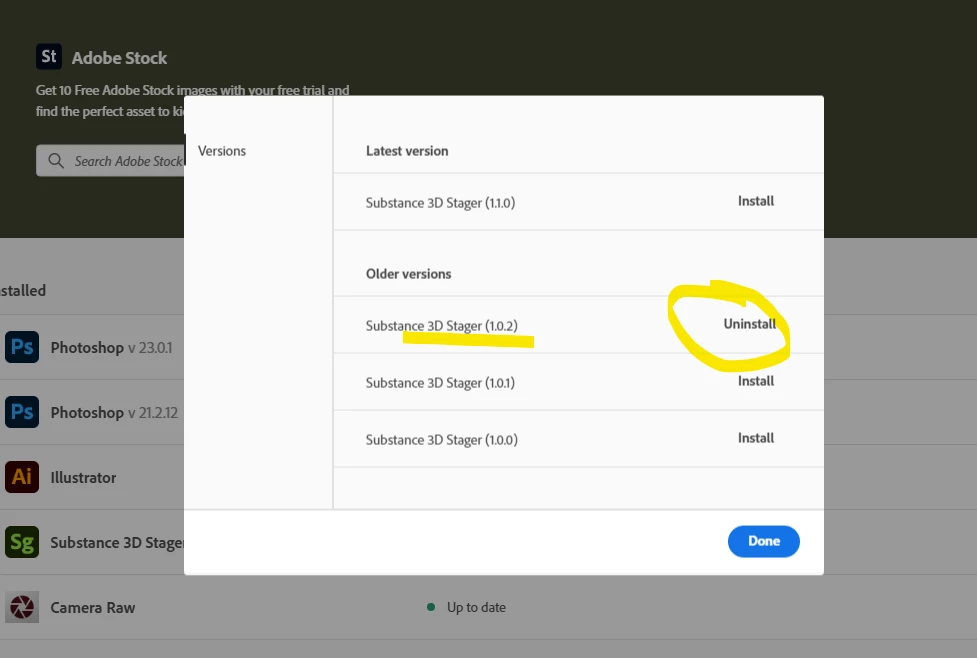
Task: Click the Done button
Action: pyautogui.click(x=763, y=541)
